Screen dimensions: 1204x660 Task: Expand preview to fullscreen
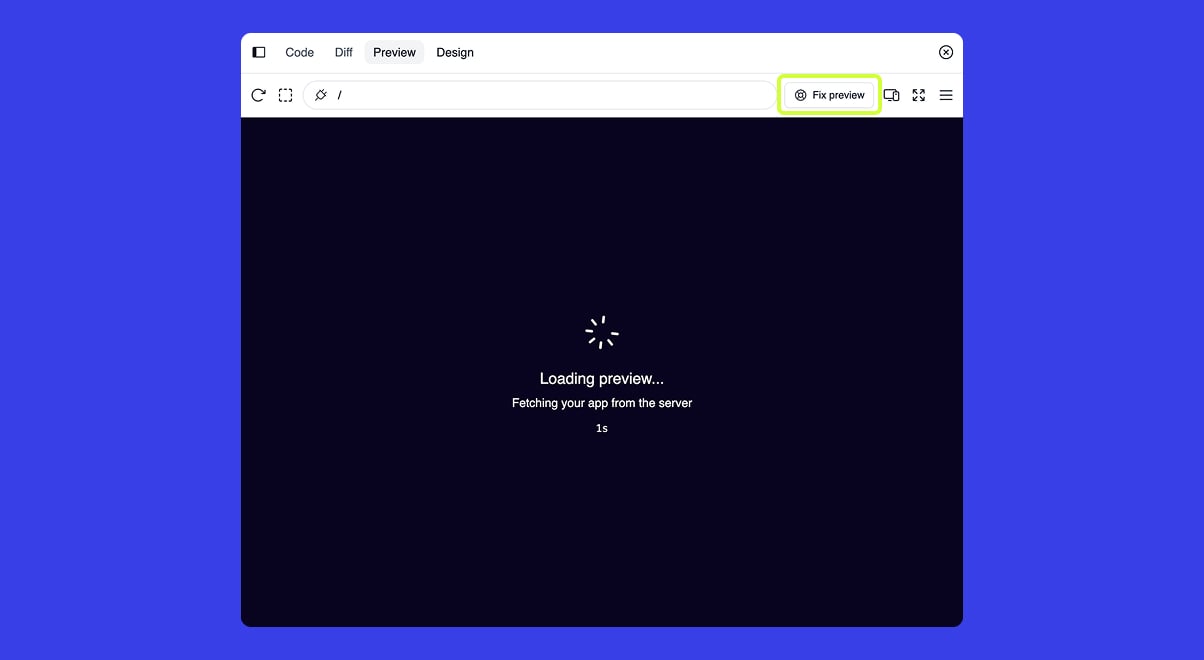919,95
